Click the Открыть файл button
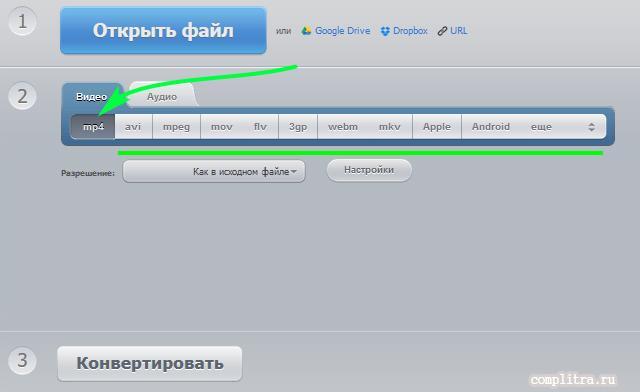 (163, 31)
